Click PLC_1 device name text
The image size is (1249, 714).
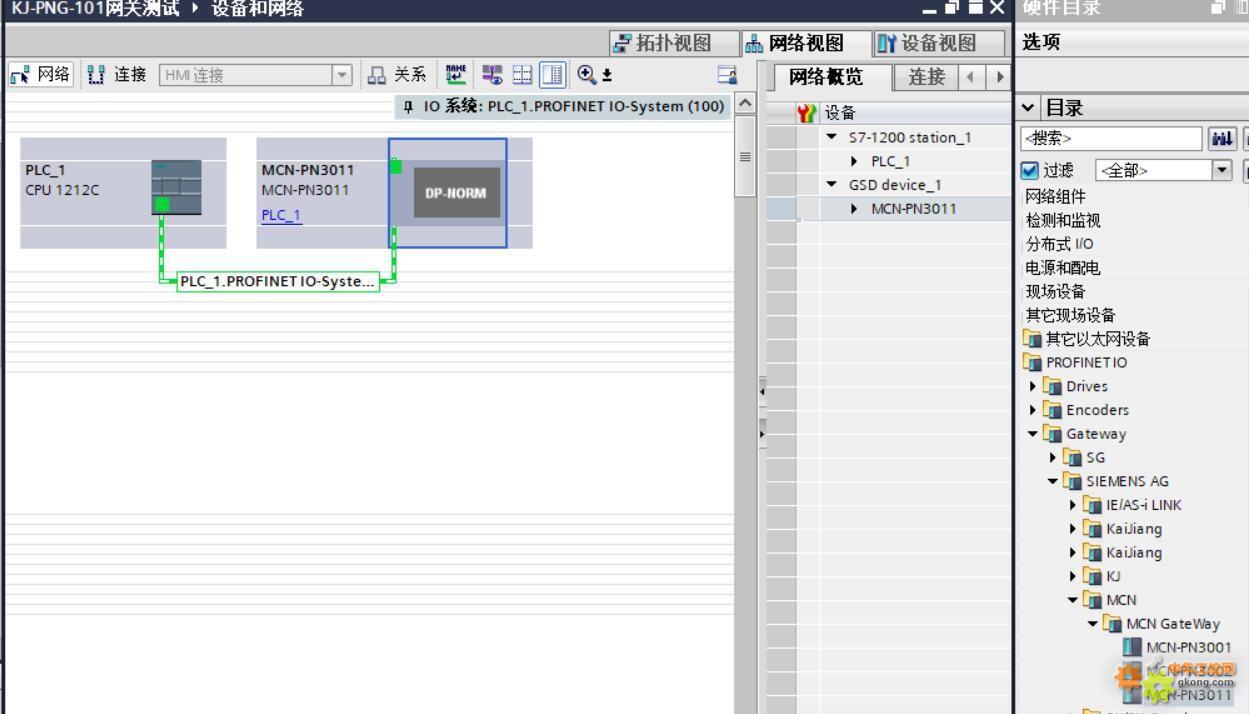coord(45,170)
